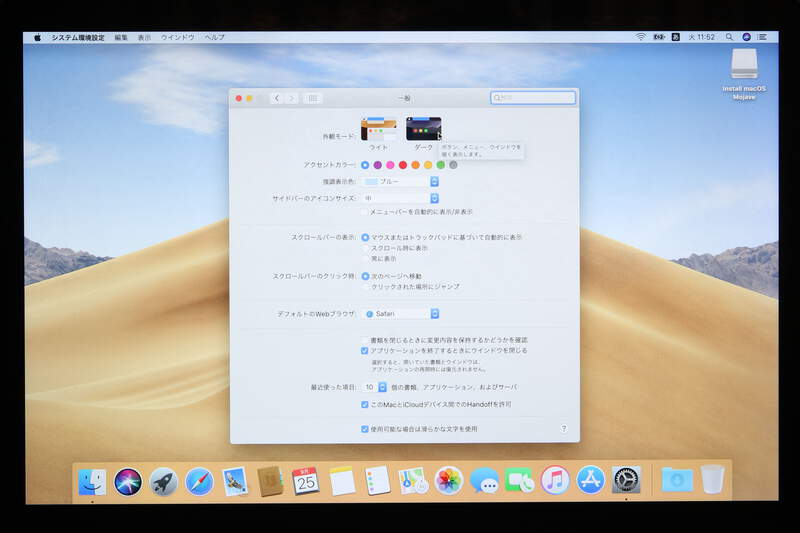Open Photos app in Dock
This screenshot has height=533, width=800.
tap(448, 481)
